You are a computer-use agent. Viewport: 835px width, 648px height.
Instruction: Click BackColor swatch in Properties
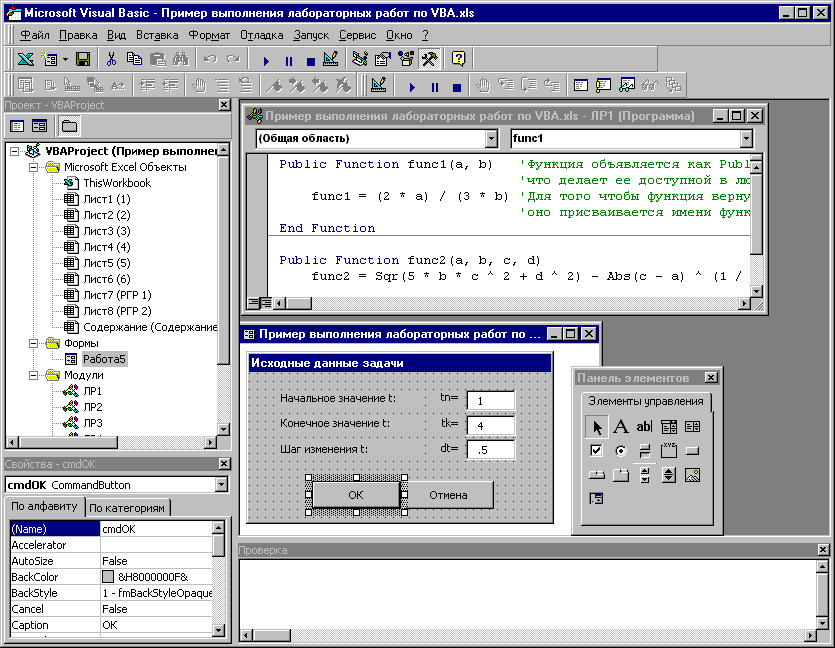click(108, 577)
